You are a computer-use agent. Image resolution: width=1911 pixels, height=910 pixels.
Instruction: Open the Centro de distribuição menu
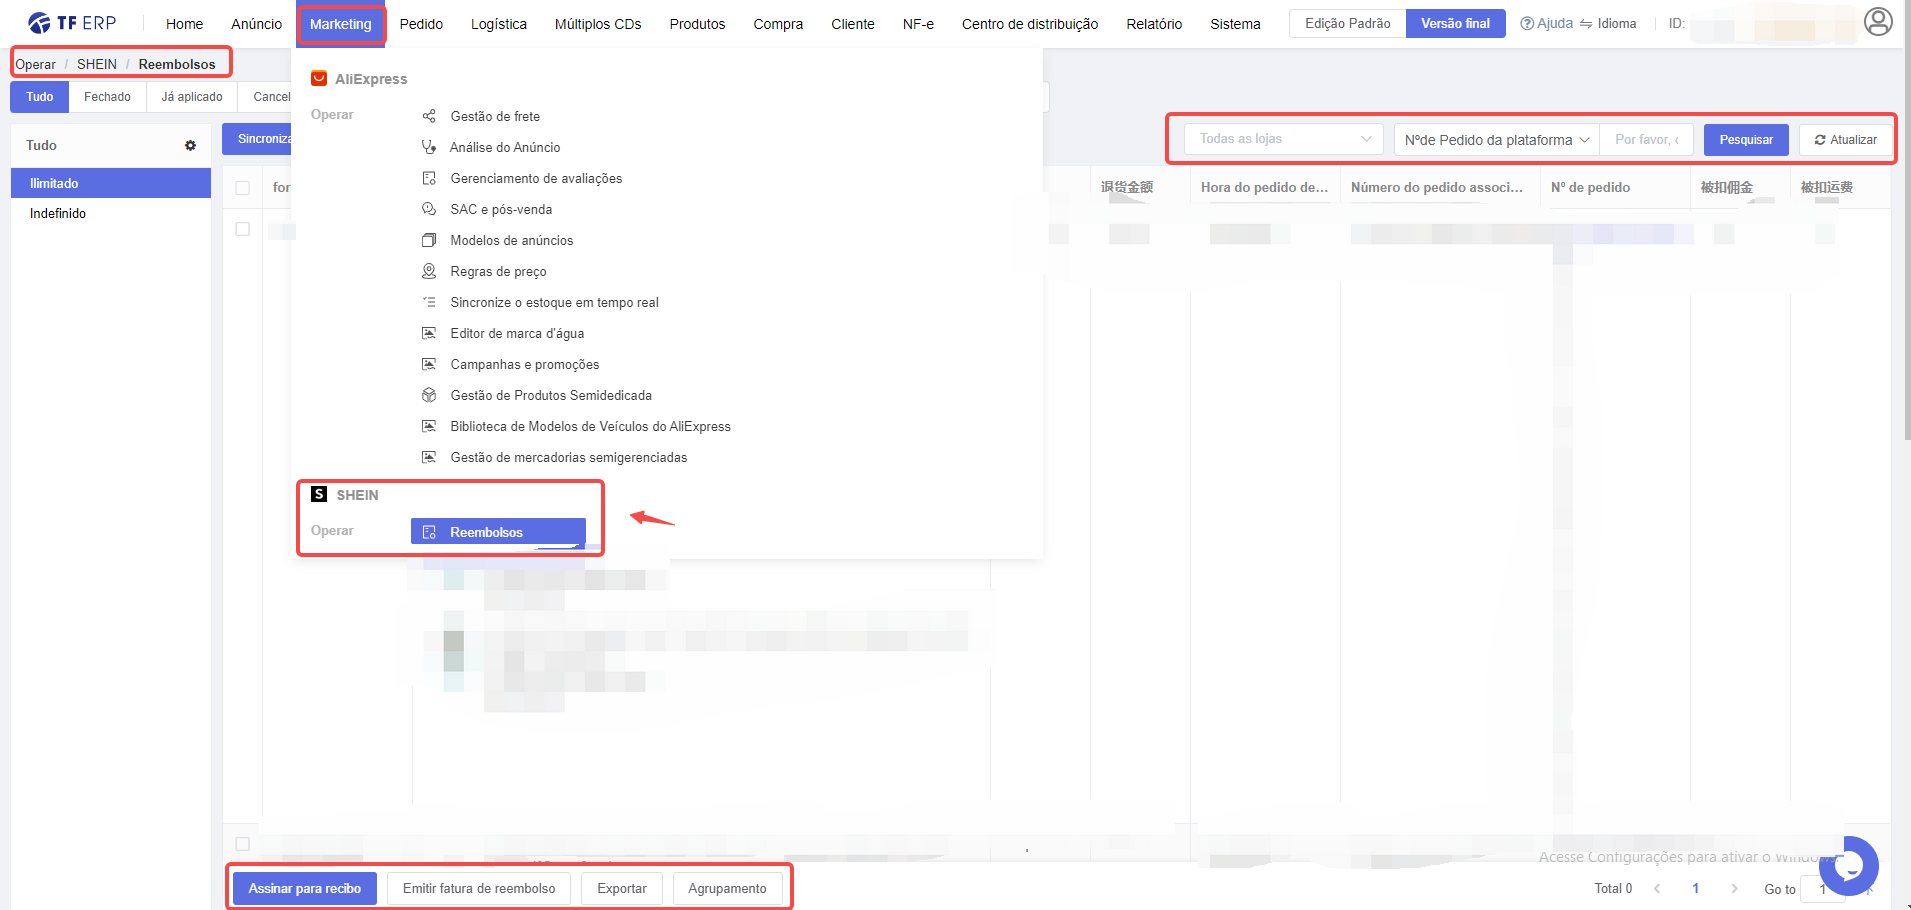[x=1030, y=24]
